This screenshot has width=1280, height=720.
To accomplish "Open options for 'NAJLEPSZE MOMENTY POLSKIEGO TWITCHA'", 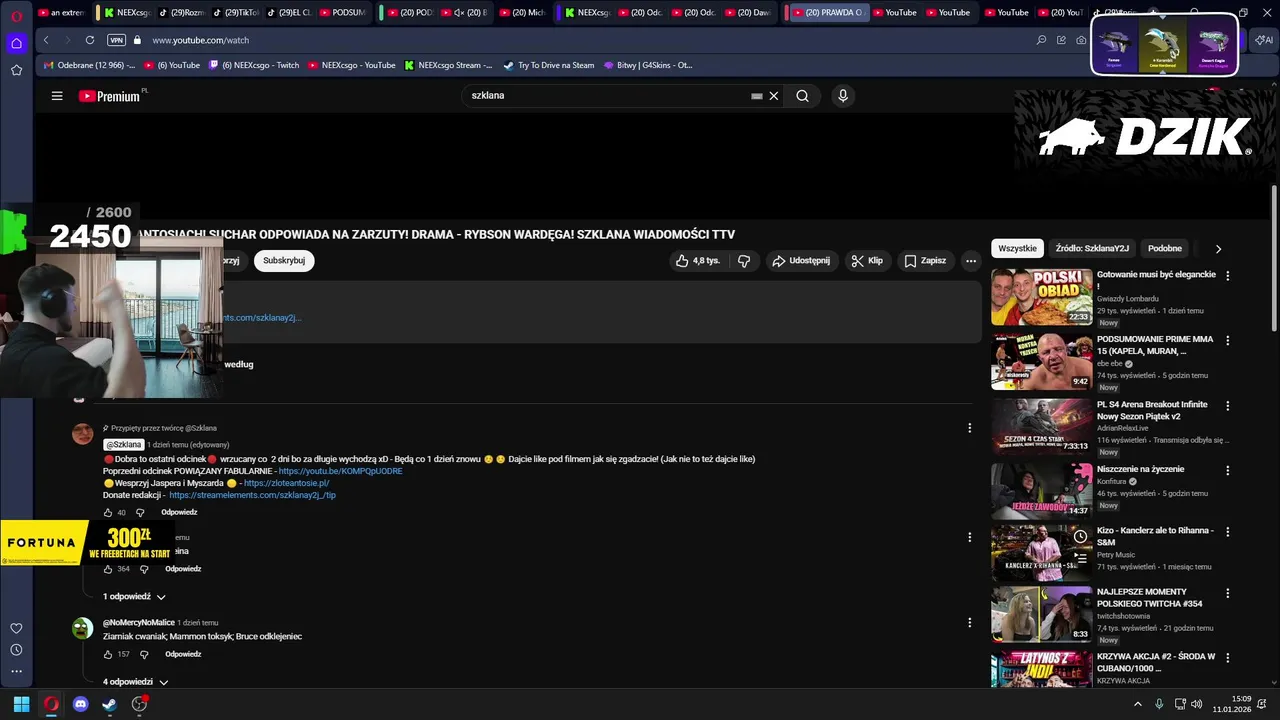I will click(x=1228, y=593).
